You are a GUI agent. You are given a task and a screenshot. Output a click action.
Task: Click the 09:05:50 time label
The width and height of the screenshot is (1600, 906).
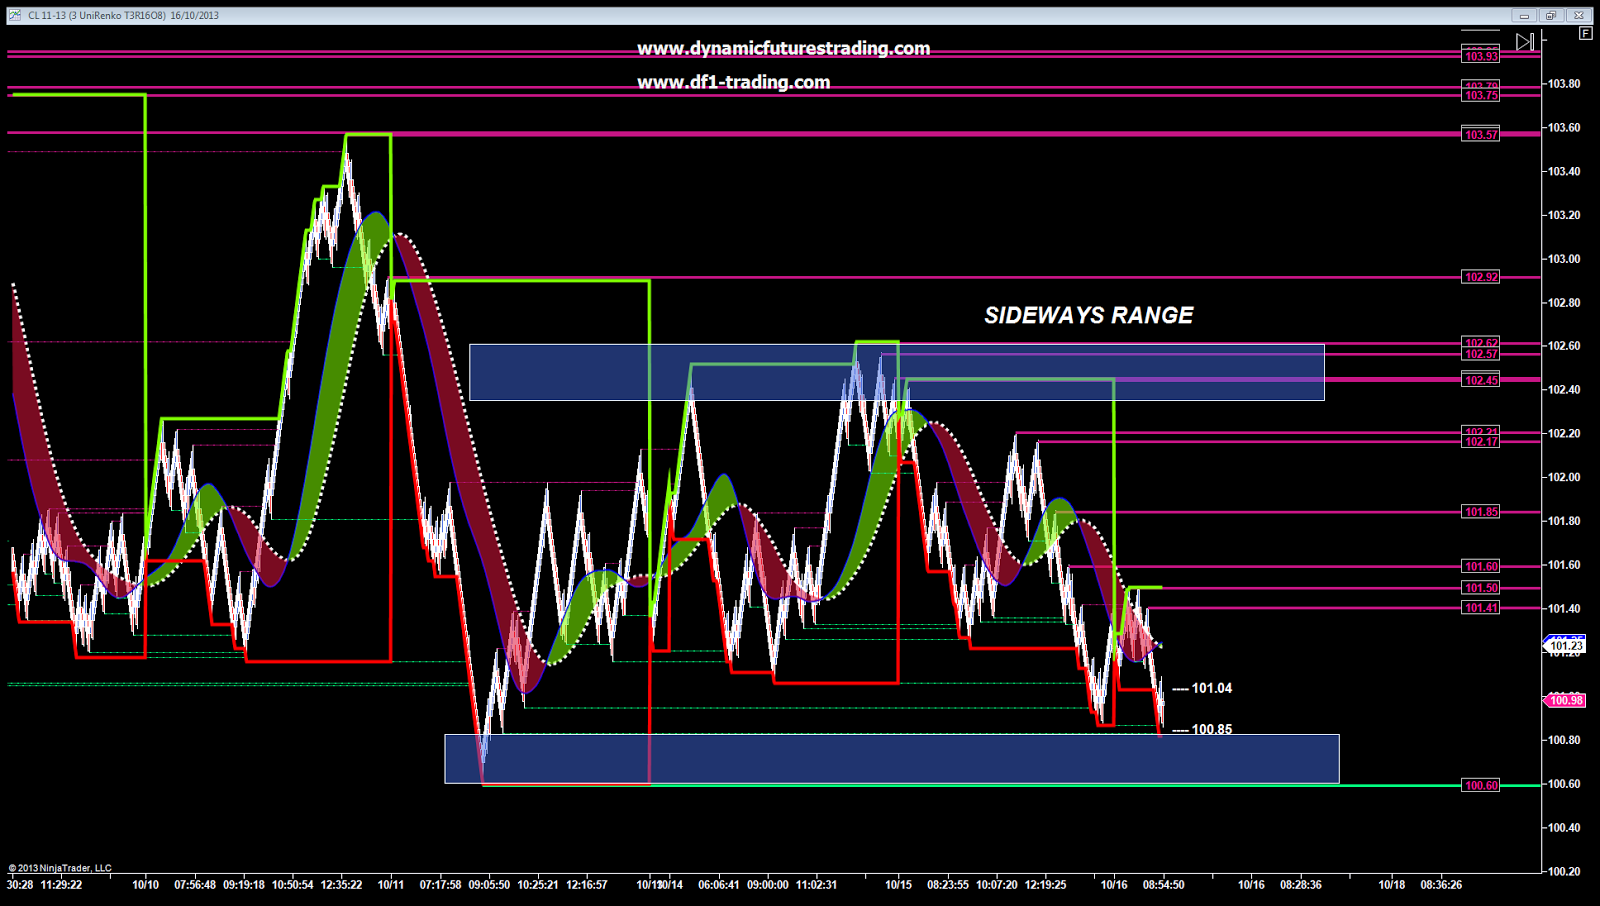pyautogui.click(x=489, y=885)
